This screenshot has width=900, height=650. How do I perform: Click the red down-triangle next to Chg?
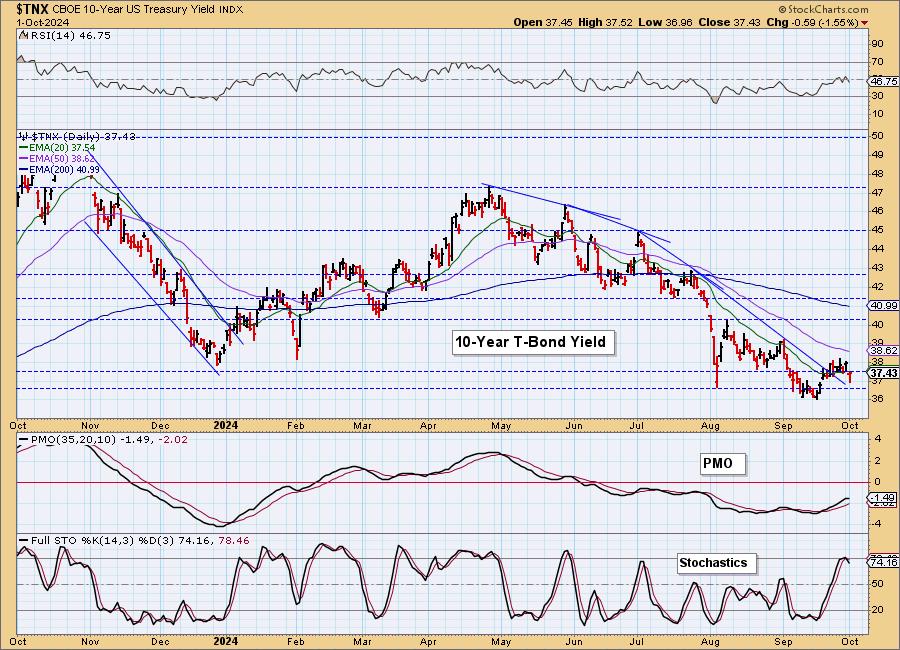click(x=864, y=23)
